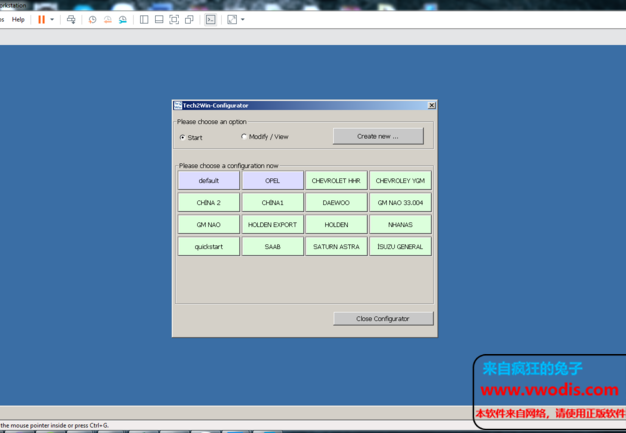This screenshot has height=433, width=626.
Task: Choose the CHEVROLET HHR configuration
Action: pos(336,180)
